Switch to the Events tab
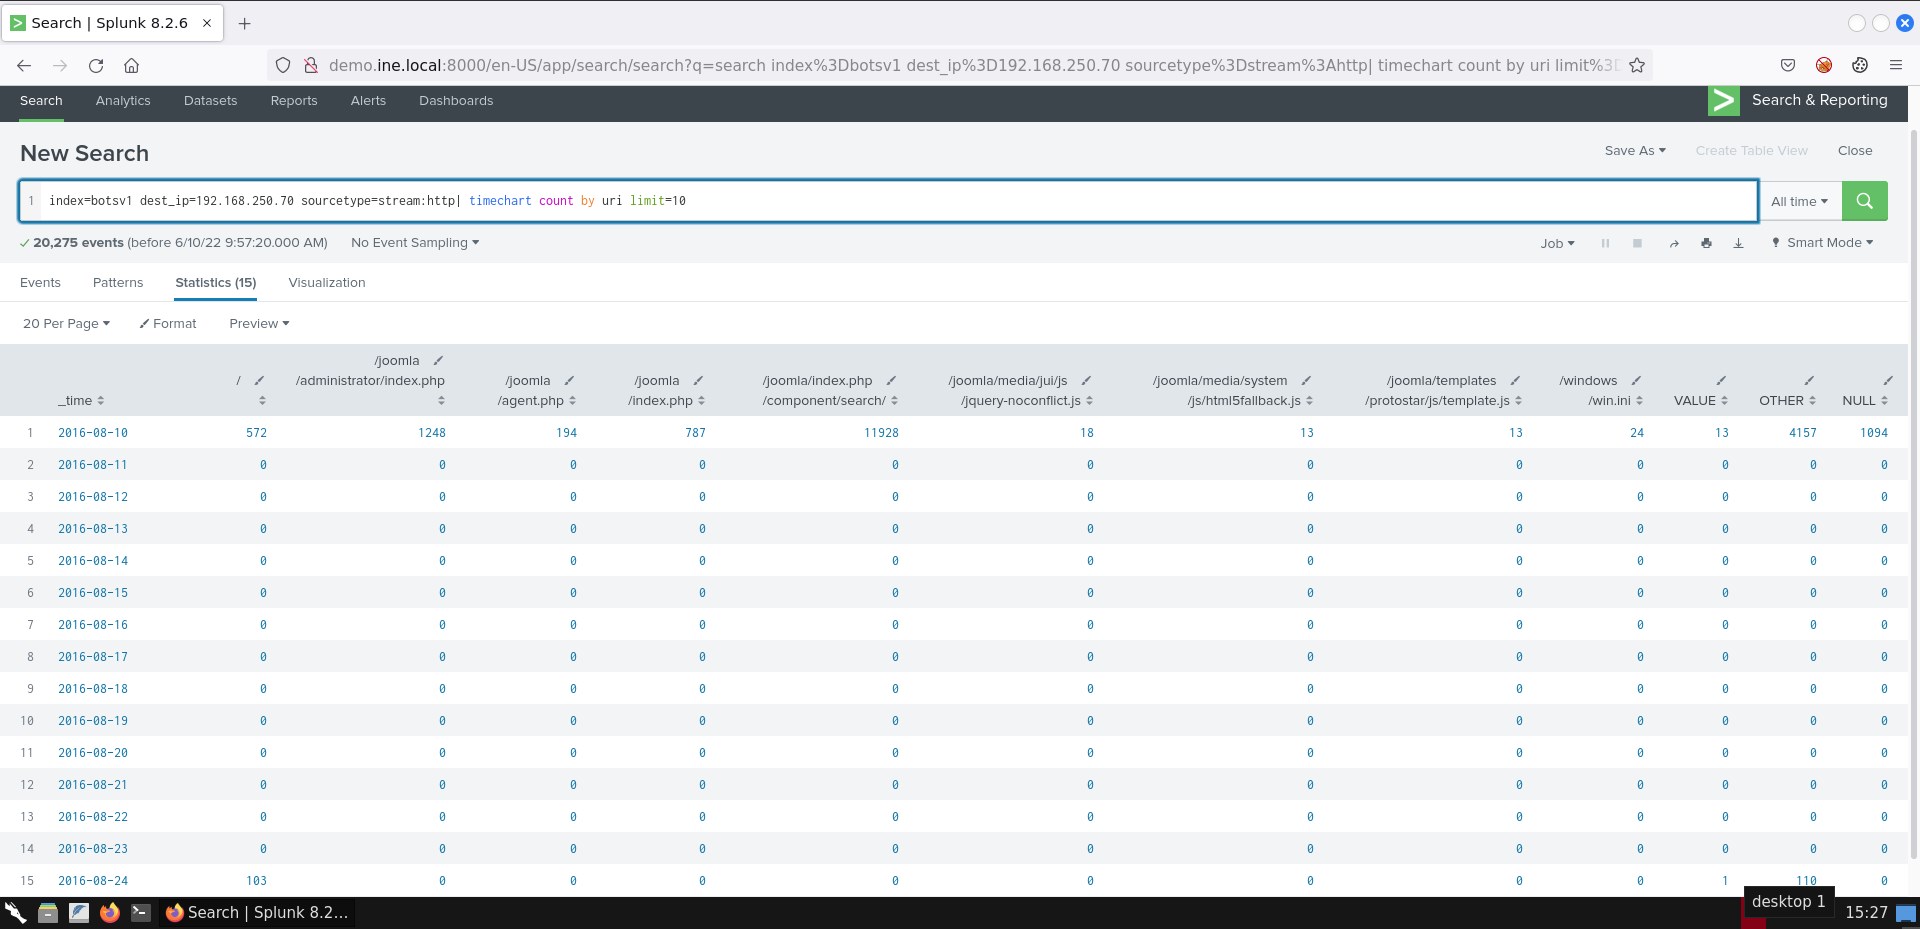Screen dimensions: 1920x929 pos(40,283)
